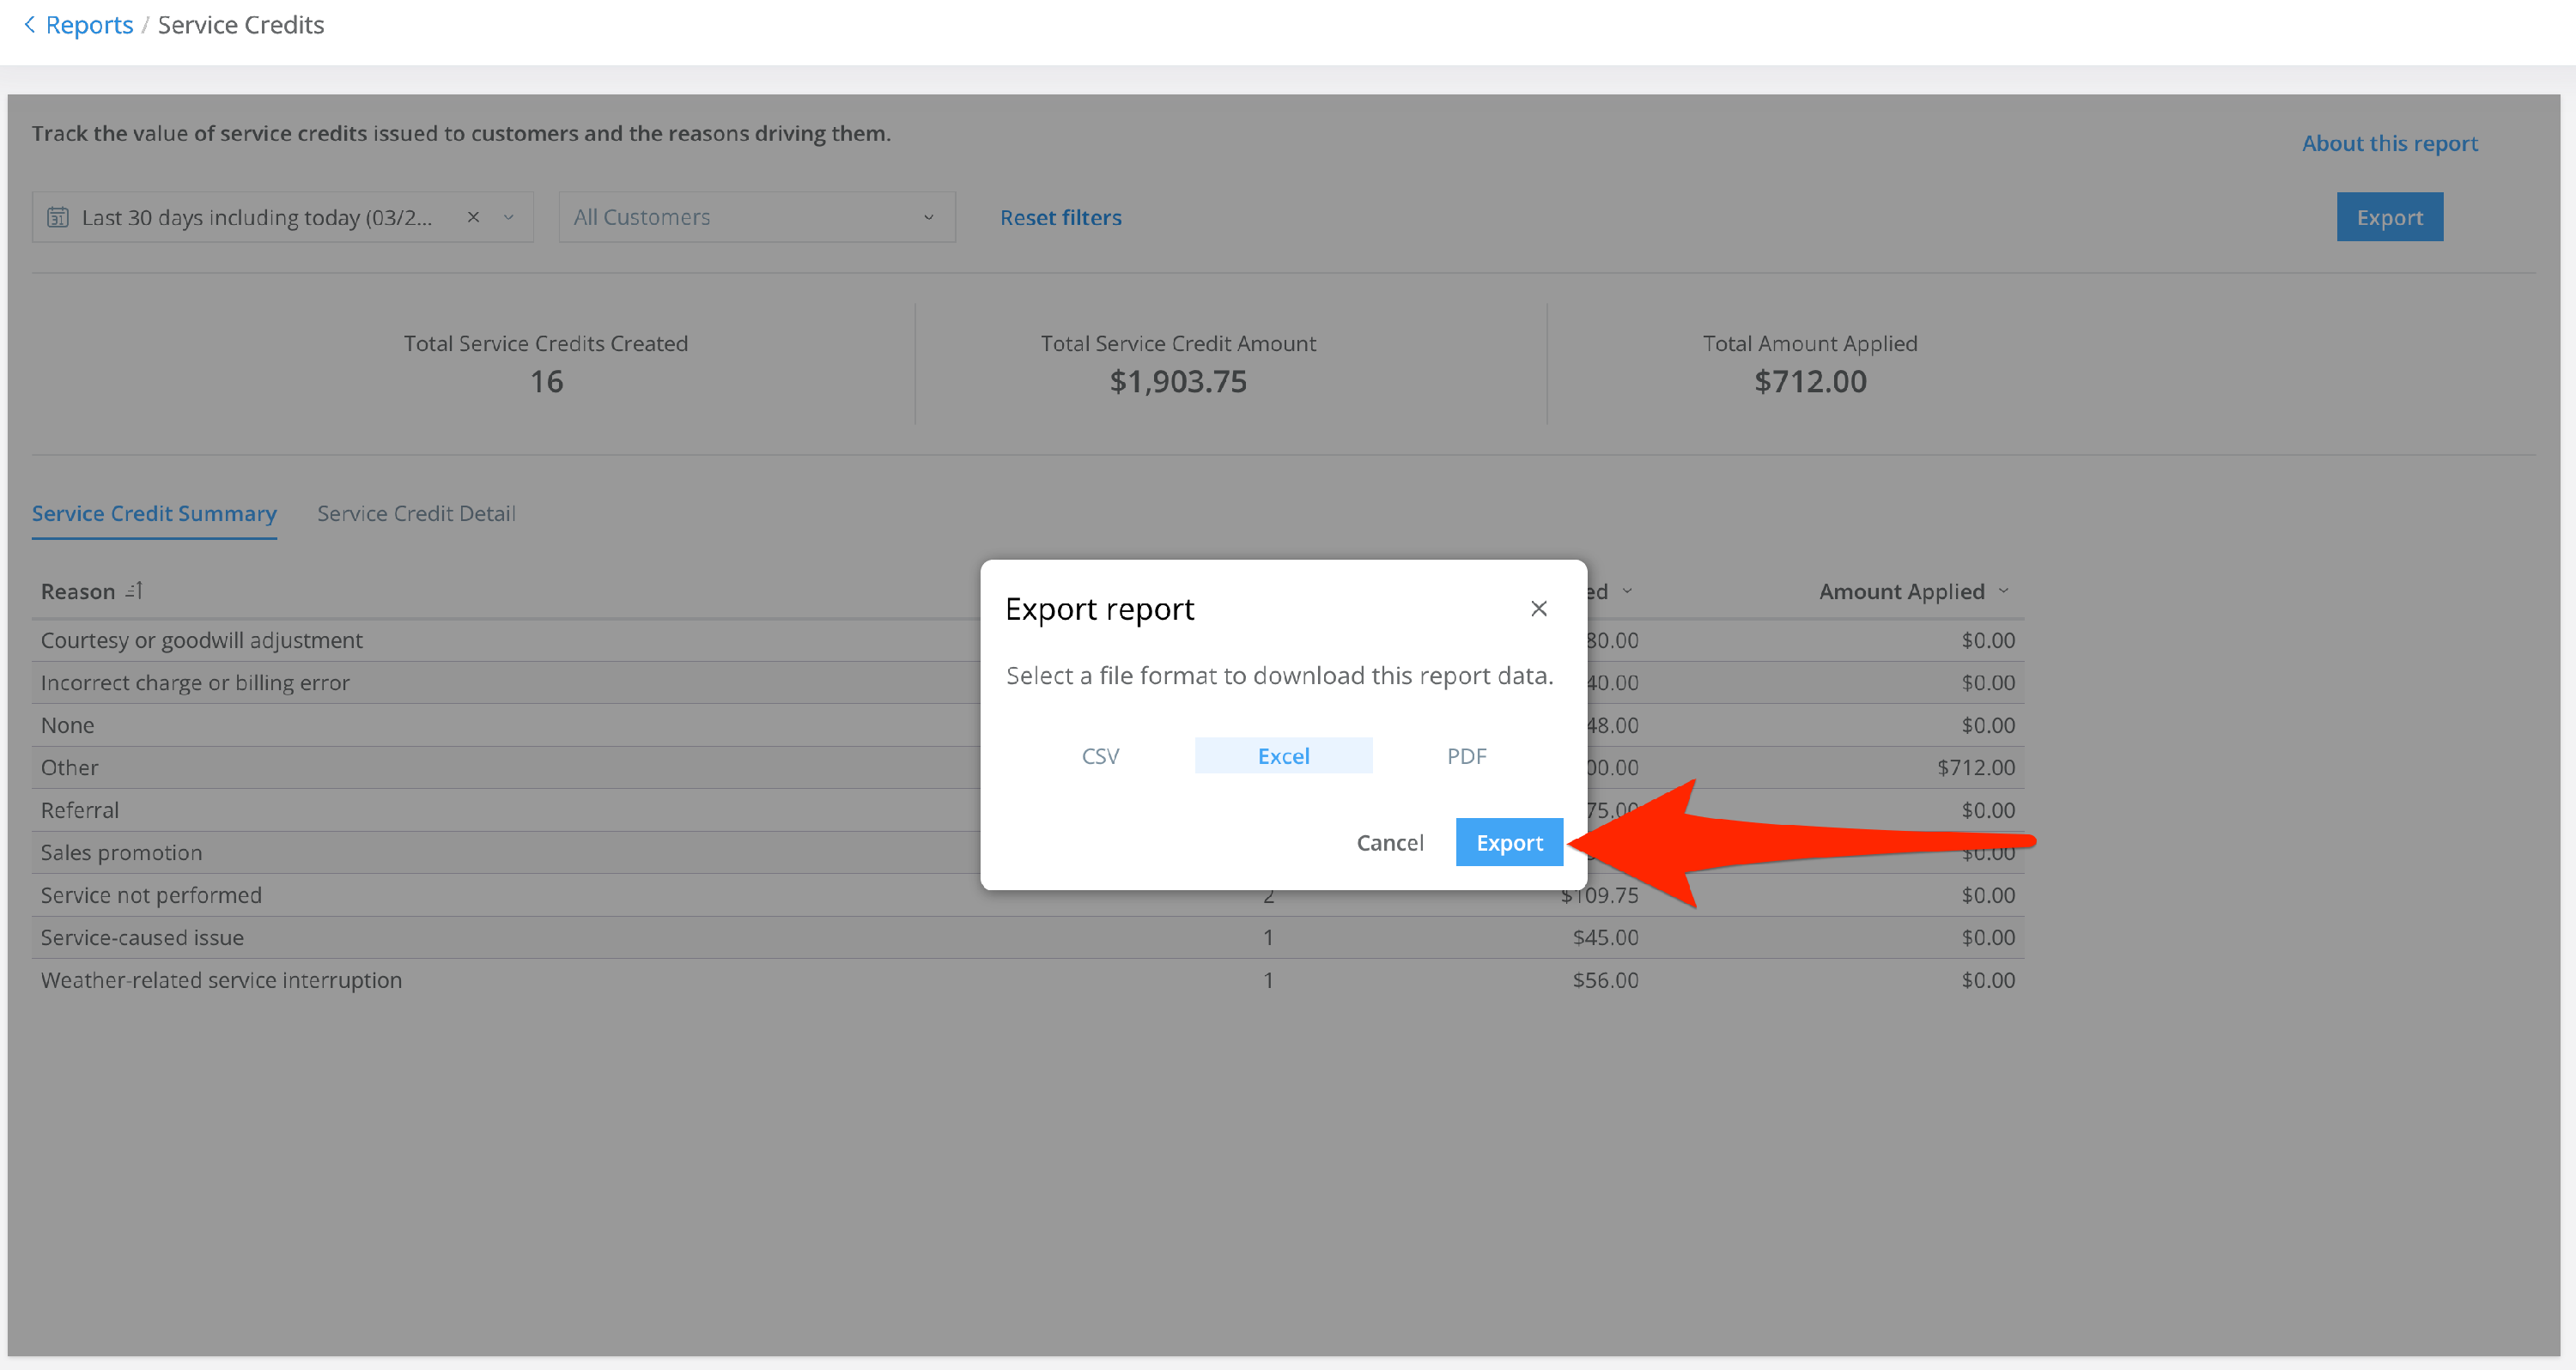Click Total Service Credit Amount $1,903.75

tap(1178, 381)
